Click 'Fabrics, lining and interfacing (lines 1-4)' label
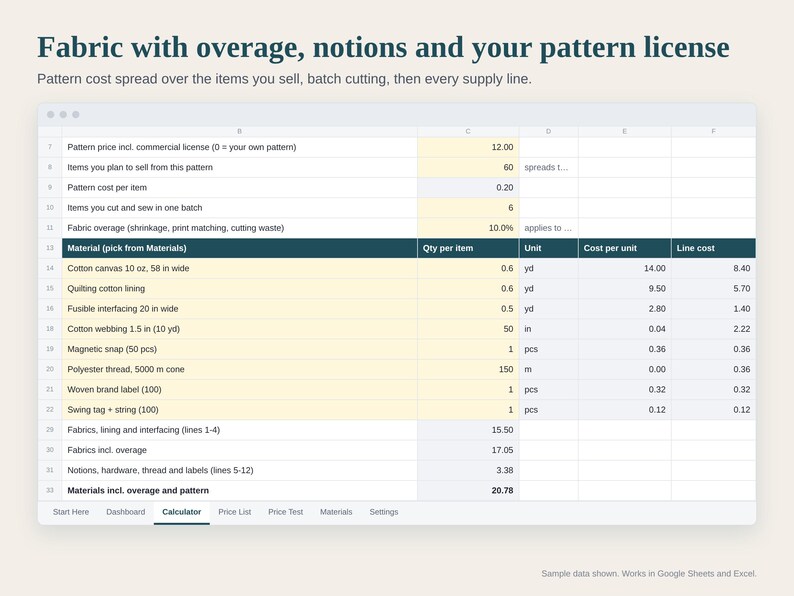The width and height of the screenshot is (794, 596). point(143,430)
